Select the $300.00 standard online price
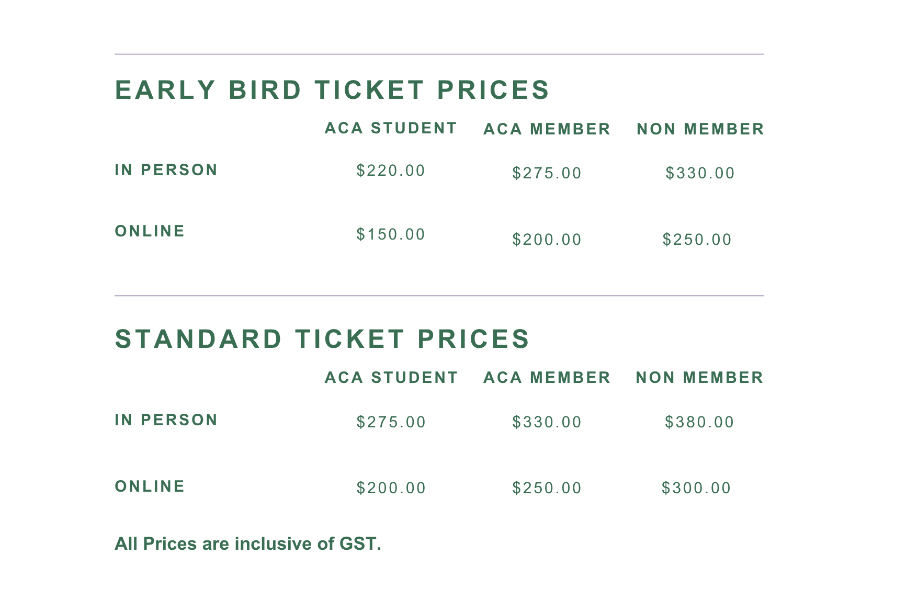 click(x=697, y=489)
